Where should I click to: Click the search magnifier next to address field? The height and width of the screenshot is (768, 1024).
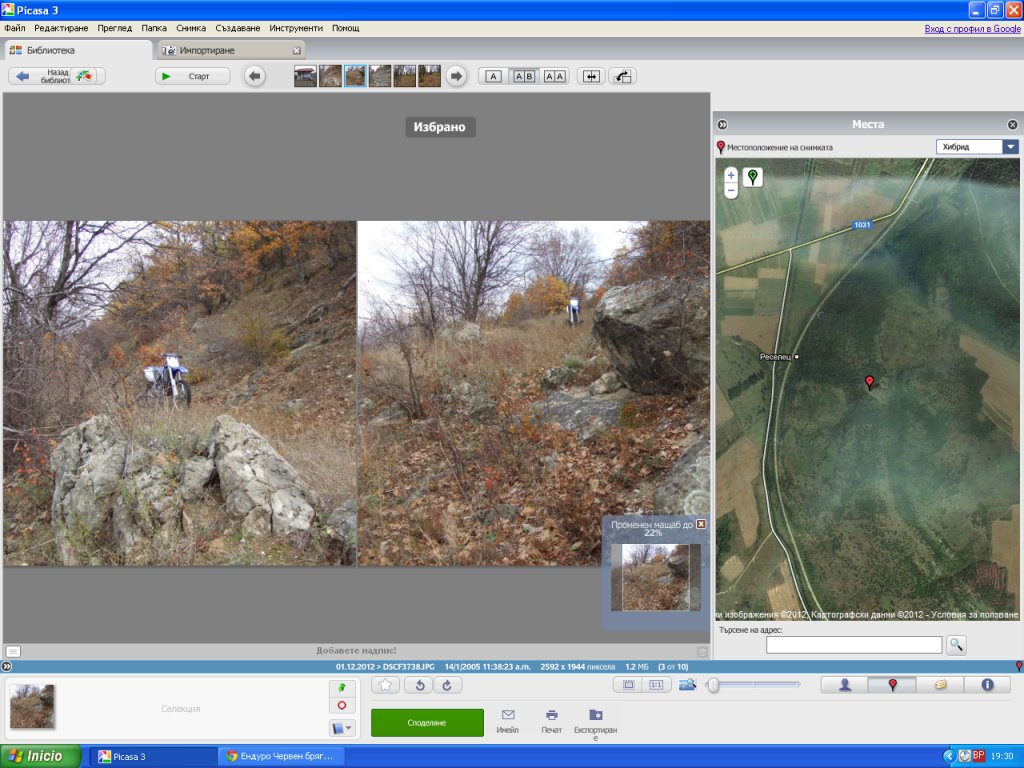point(956,645)
